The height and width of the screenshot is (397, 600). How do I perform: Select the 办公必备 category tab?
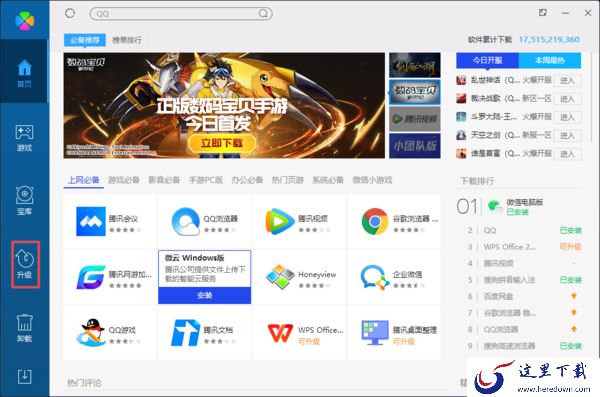tap(247, 180)
